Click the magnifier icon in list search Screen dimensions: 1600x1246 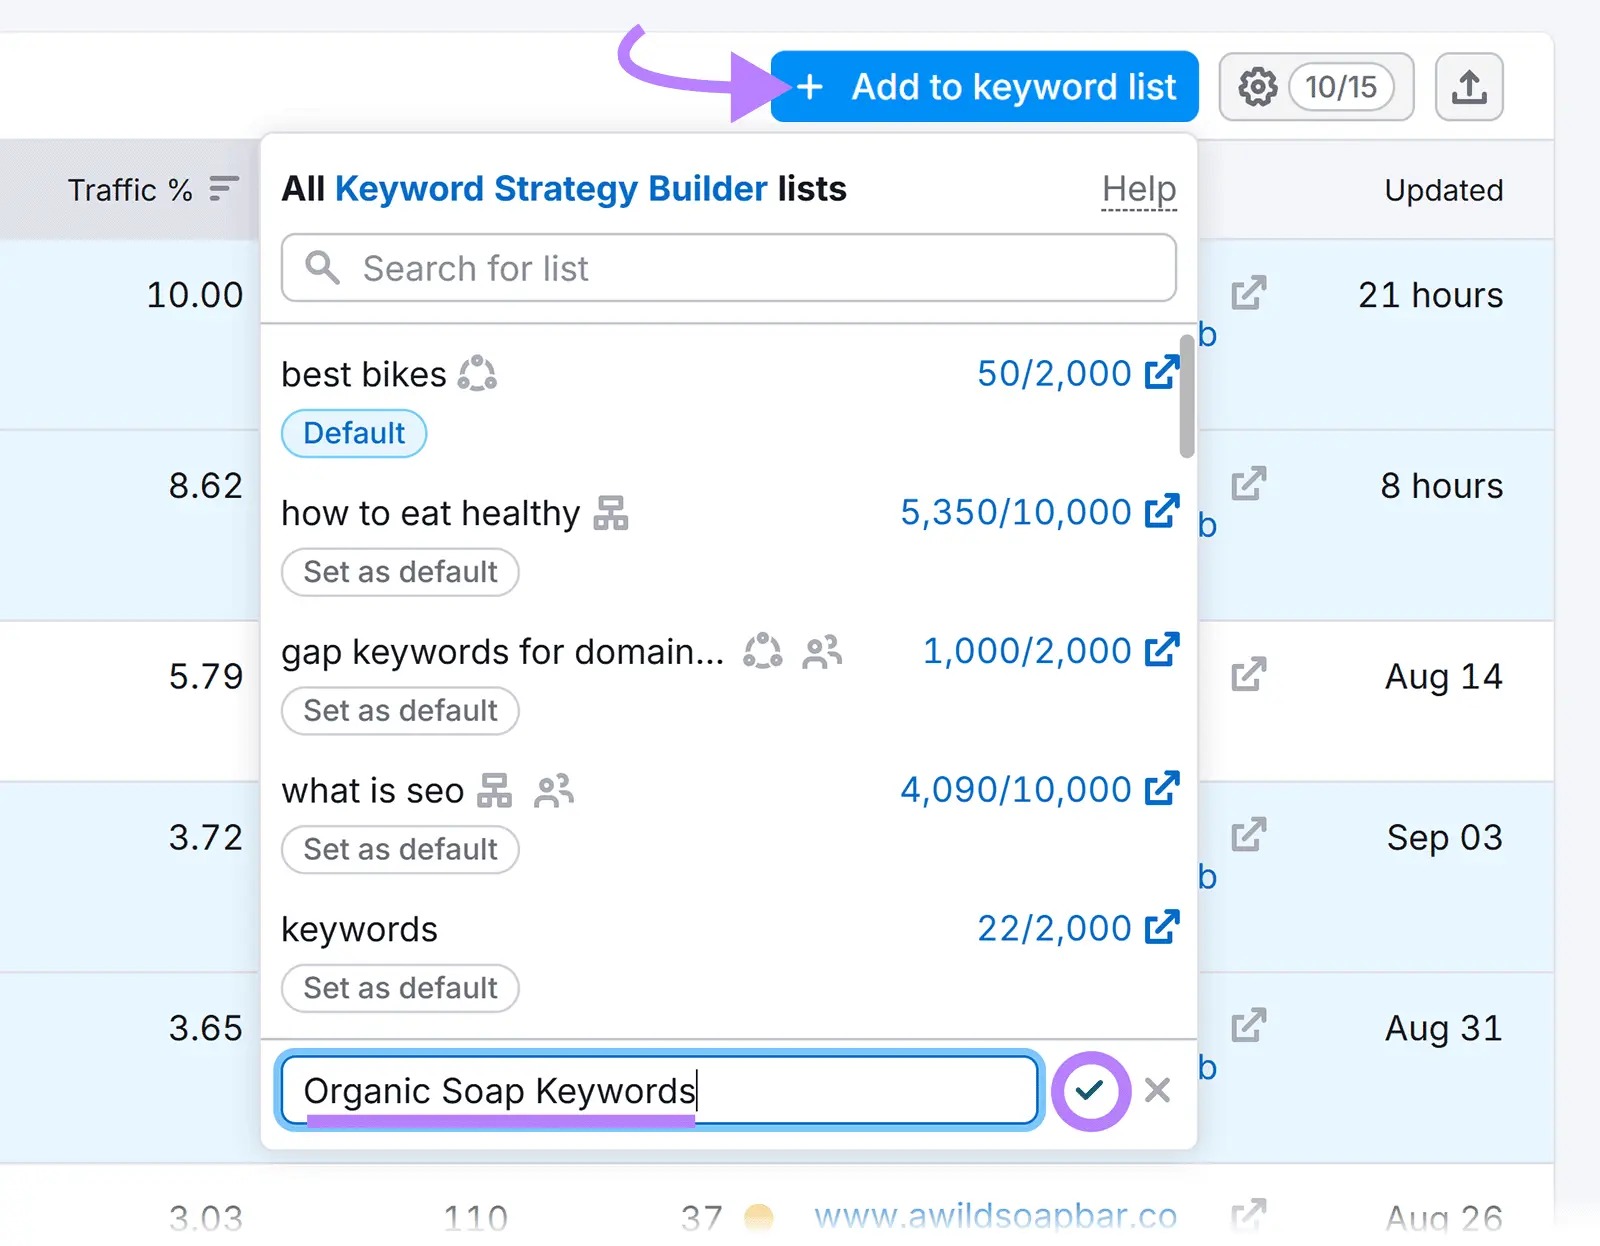(323, 267)
